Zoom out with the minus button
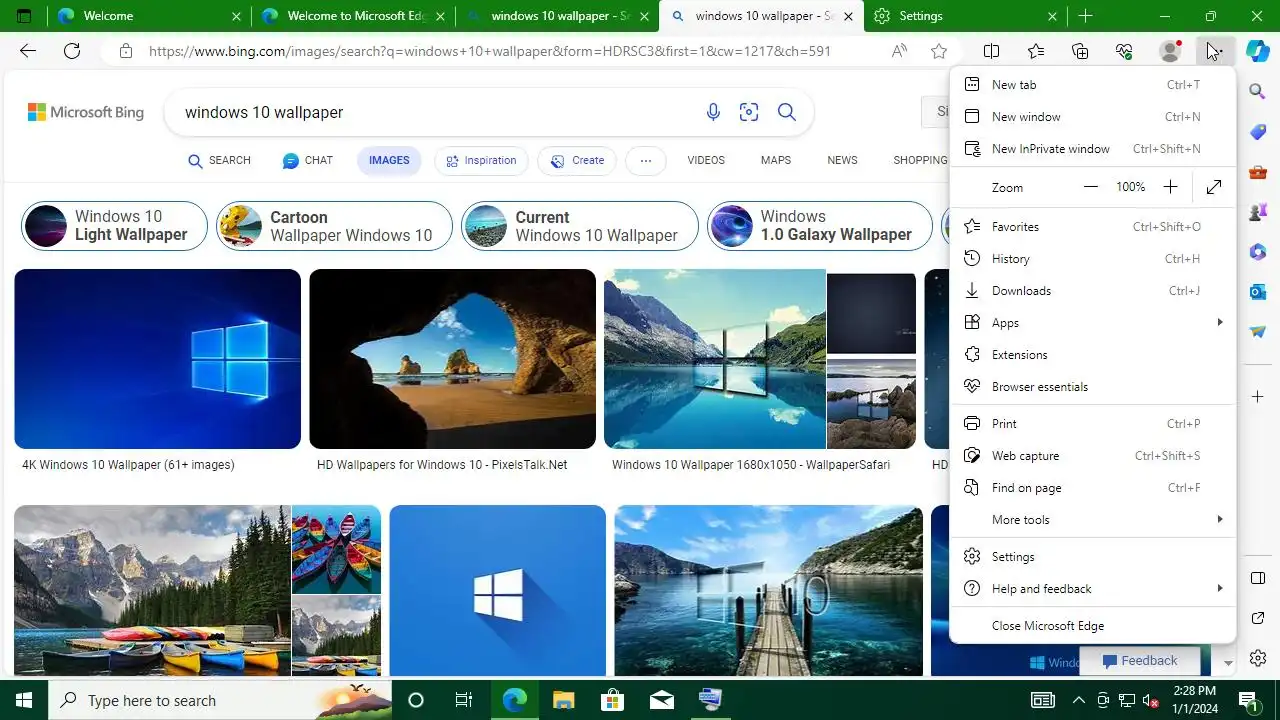 [1091, 187]
